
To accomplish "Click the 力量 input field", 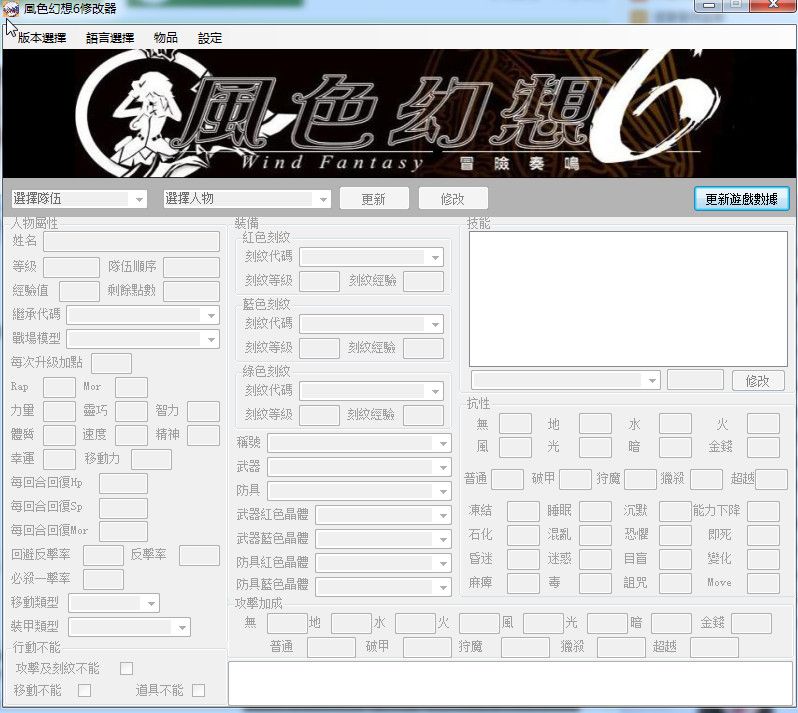I will pos(60,411).
